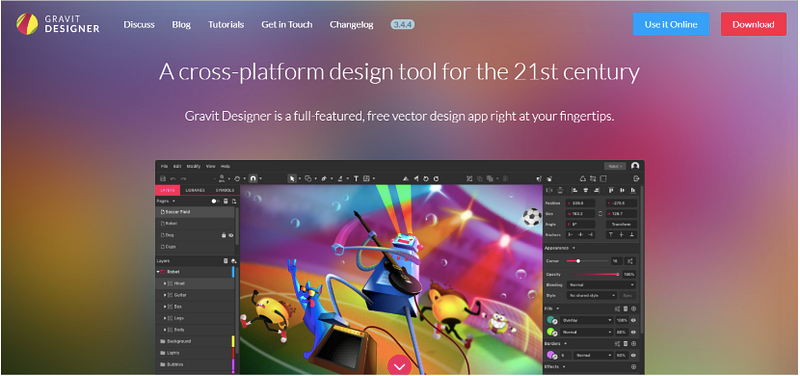Toggle visibility of the Overlay fill
This screenshot has height=376, width=800.
[x=634, y=320]
